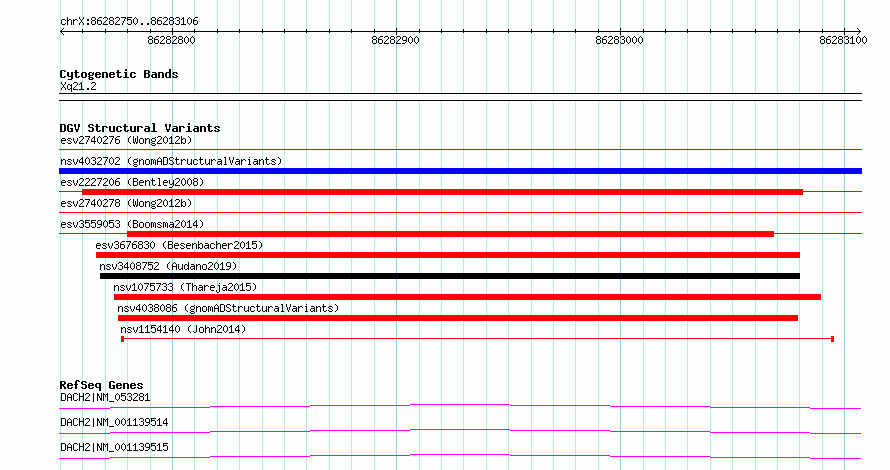The height and width of the screenshot is (470, 890).
Task: Open variant esv2740278 (Wong2012b) label
Action: click(x=126, y=203)
